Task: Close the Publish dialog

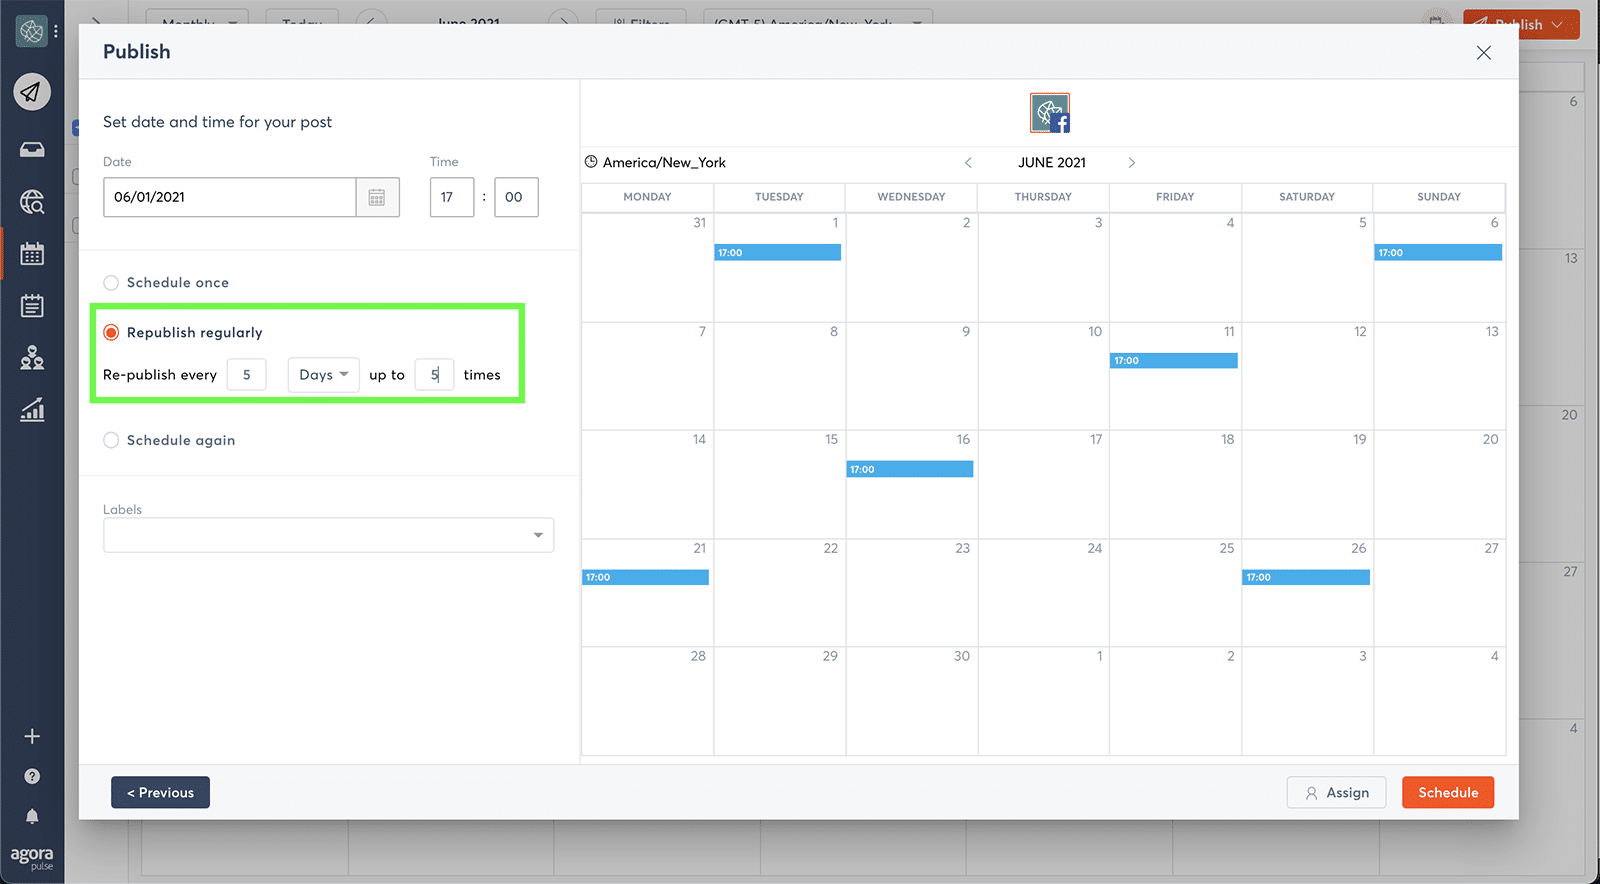Action: click(x=1484, y=53)
